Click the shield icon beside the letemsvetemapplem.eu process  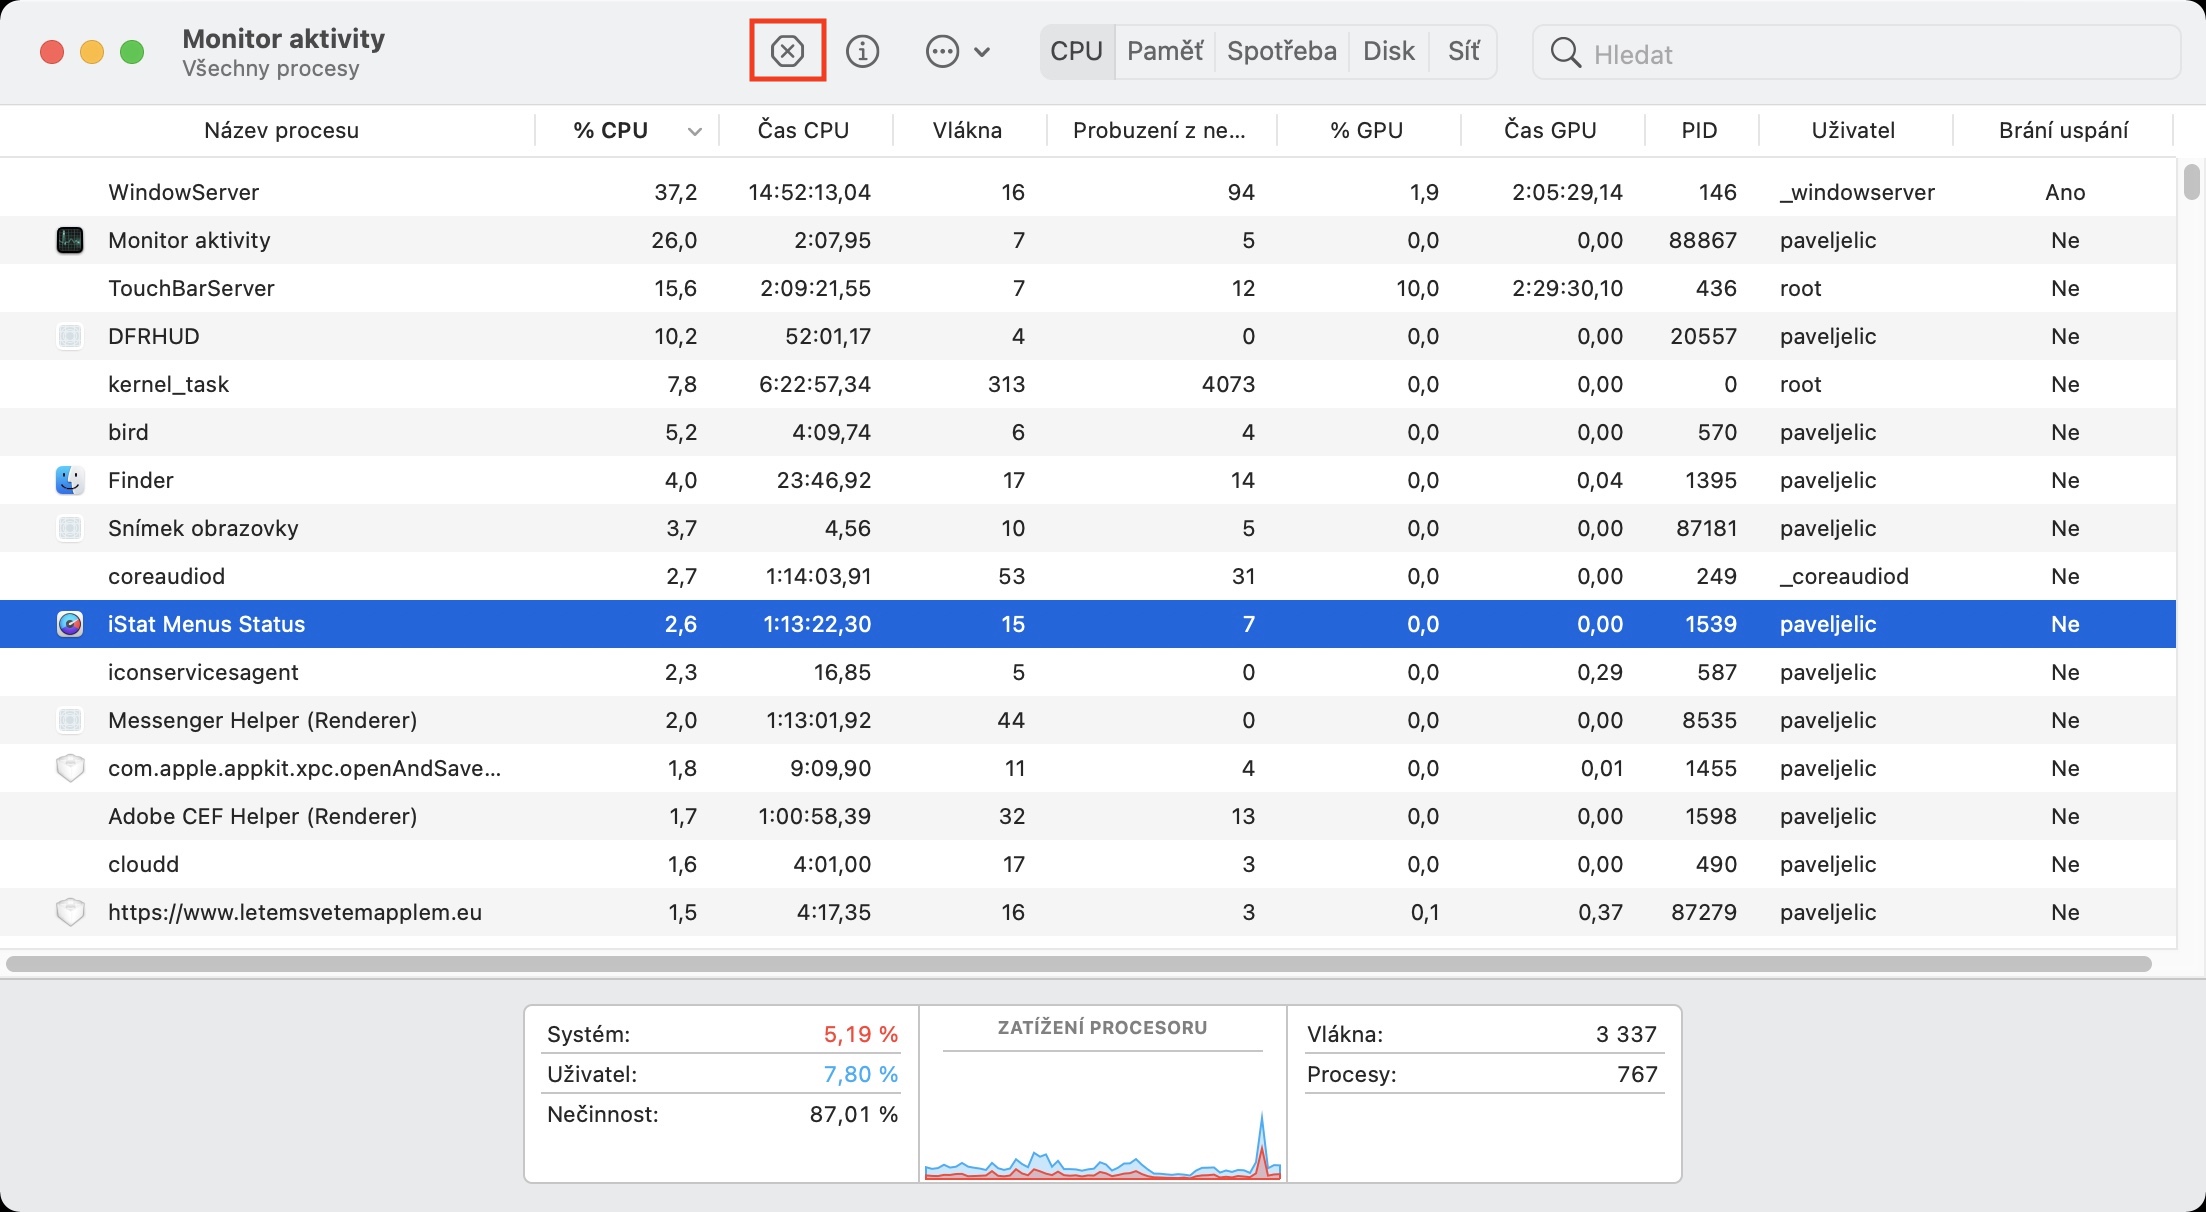click(70, 912)
